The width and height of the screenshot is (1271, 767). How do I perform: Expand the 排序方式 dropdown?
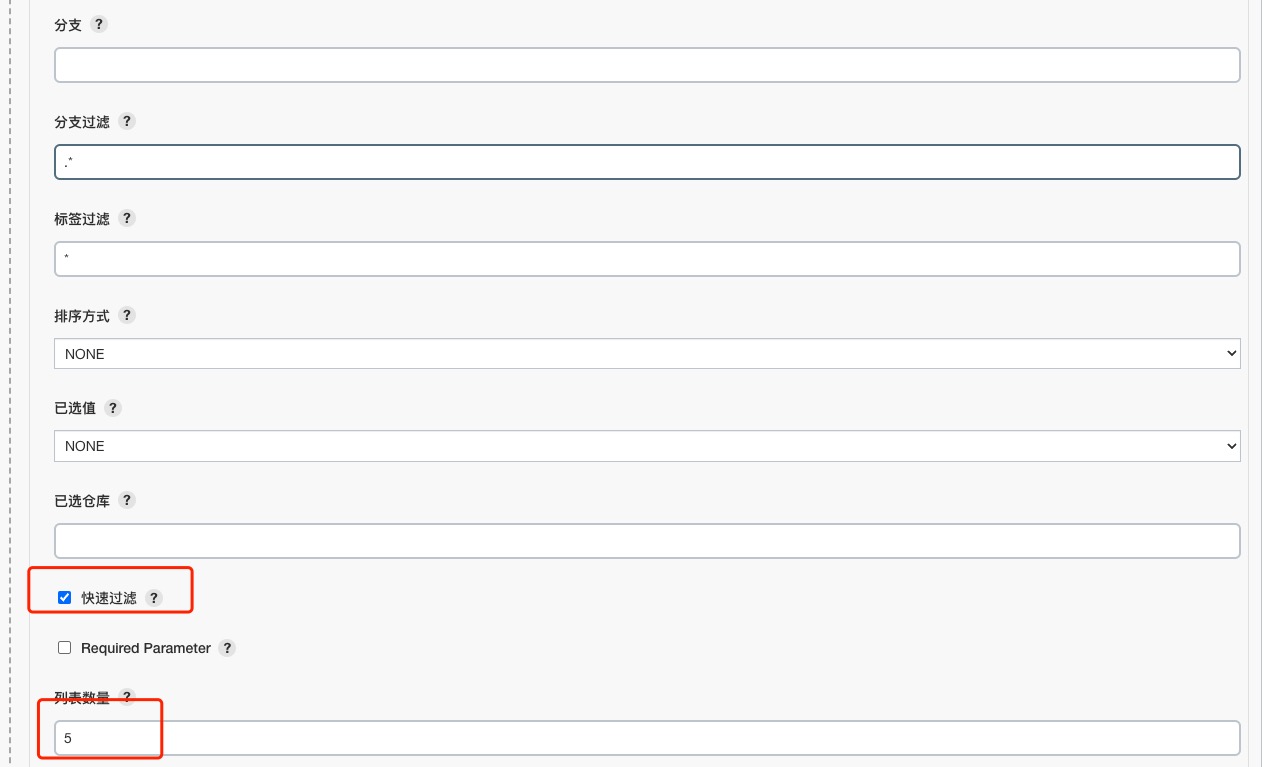click(x=647, y=354)
